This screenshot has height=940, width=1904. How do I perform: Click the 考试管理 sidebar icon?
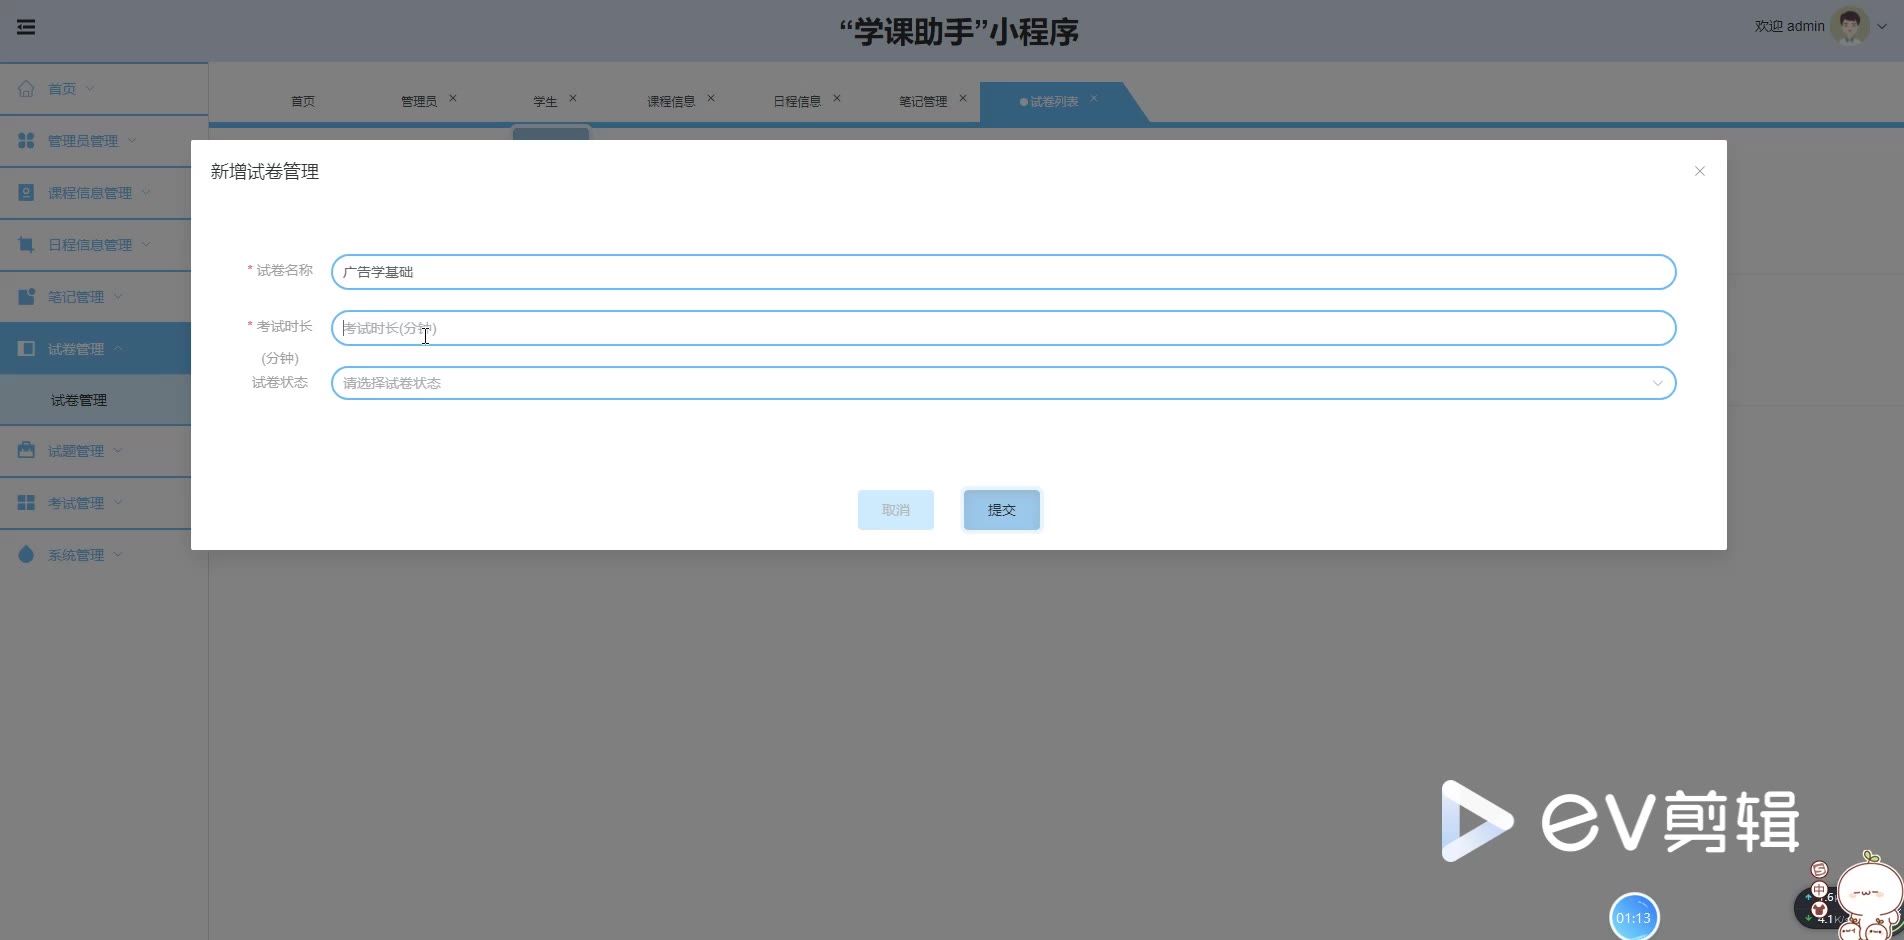pos(26,502)
